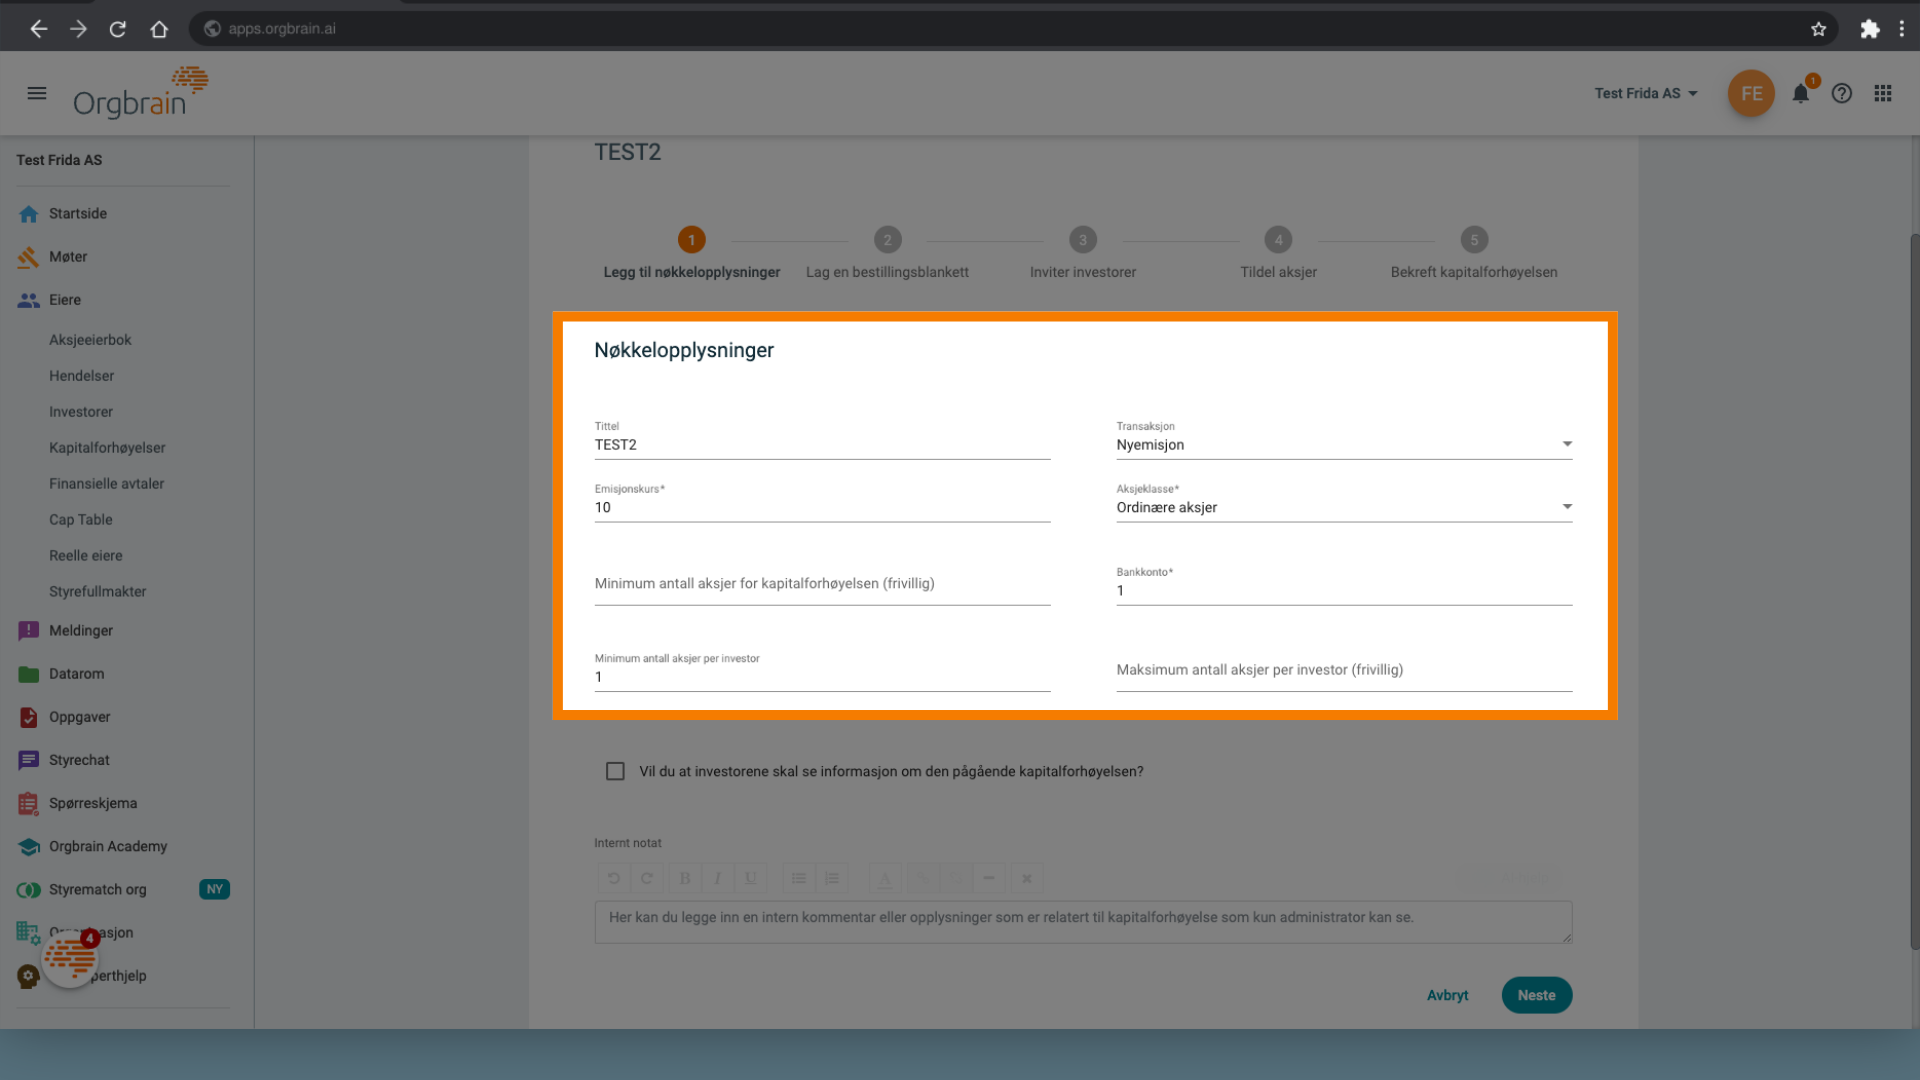
Task: Reload the browser page
Action: [x=118, y=29]
